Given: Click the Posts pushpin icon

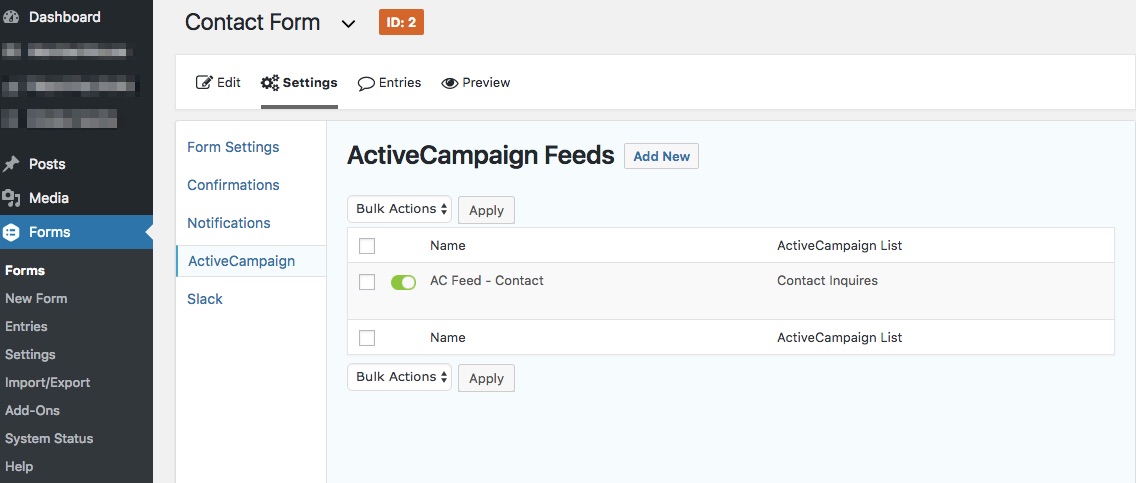Looking at the screenshot, I should click(x=11, y=164).
